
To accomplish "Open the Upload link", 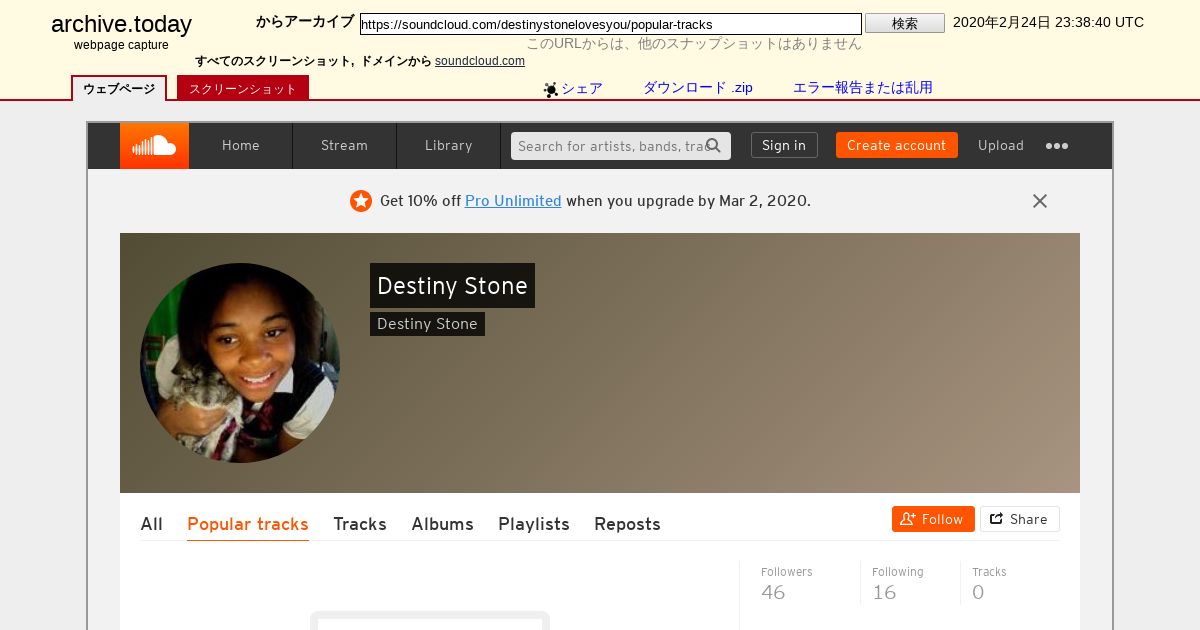I will click(x=1001, y=146).
